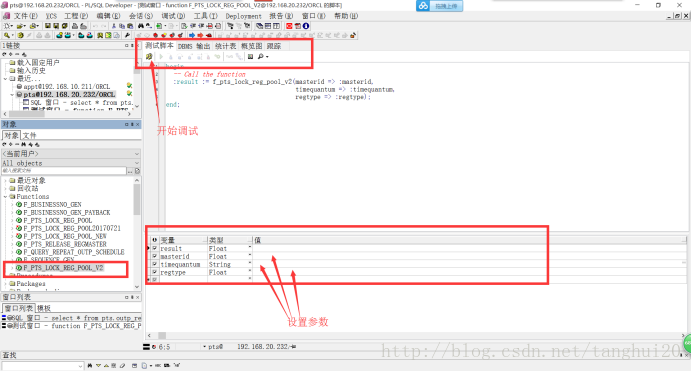Collapse the Functions folder

pos(5,196)
